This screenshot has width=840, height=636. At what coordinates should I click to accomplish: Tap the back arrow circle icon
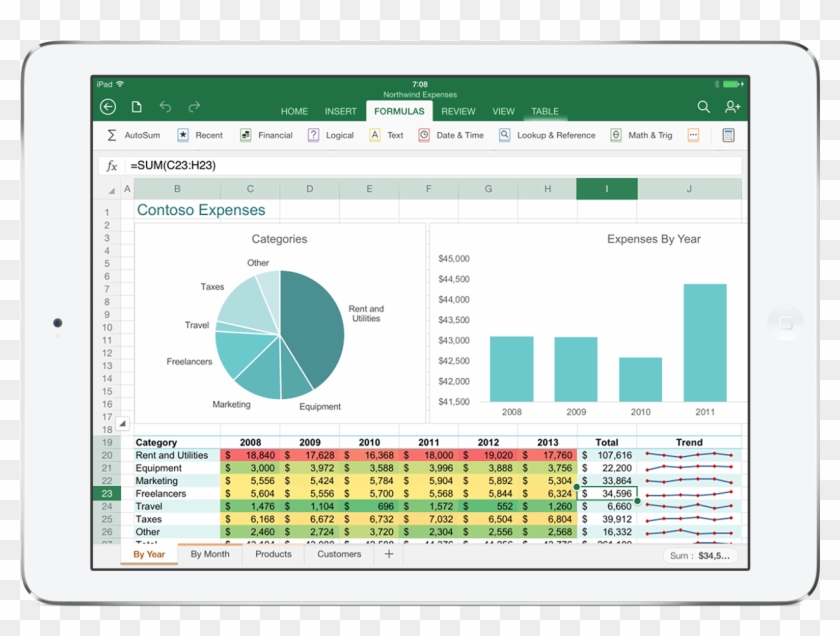pos(108,107)
